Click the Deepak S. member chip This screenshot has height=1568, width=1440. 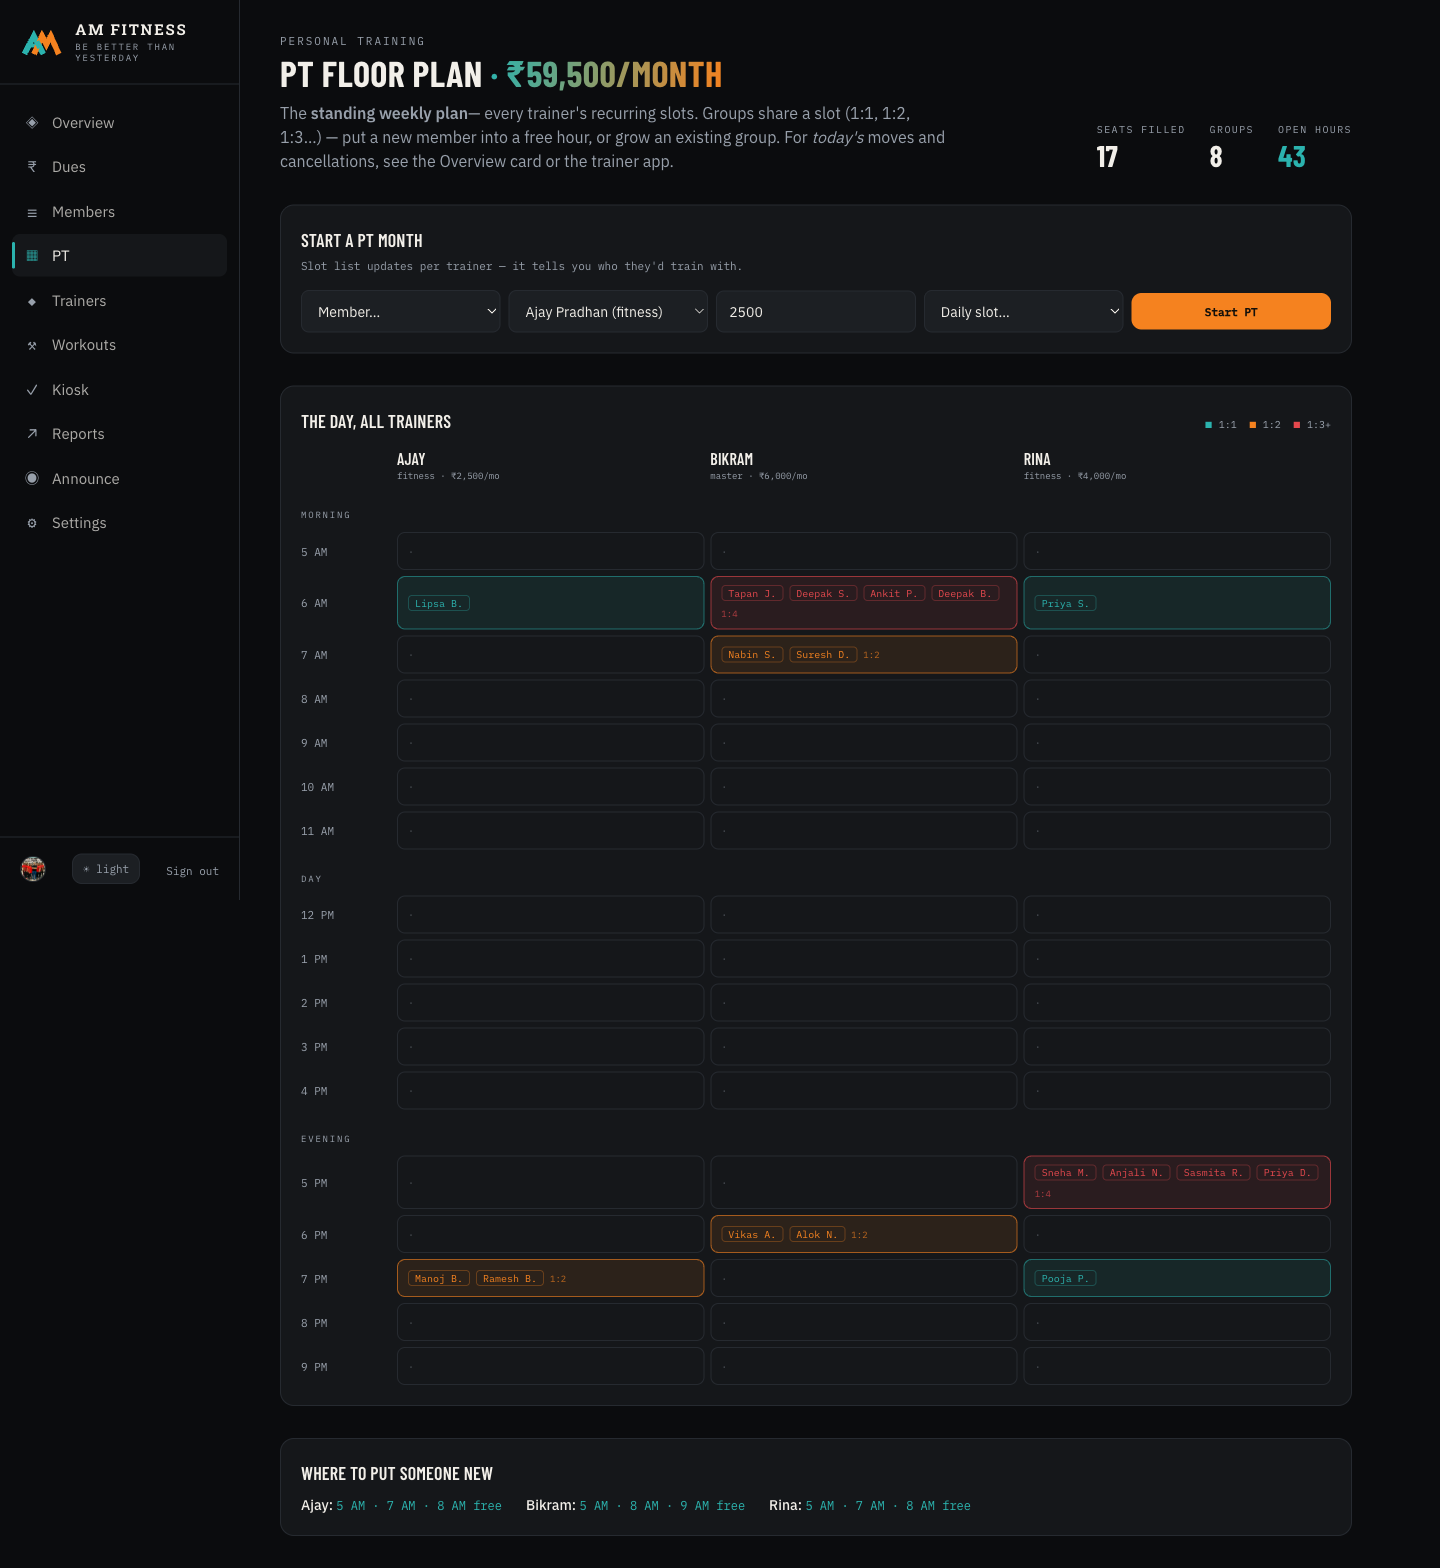pyautogui.click(x=823, y=593)
